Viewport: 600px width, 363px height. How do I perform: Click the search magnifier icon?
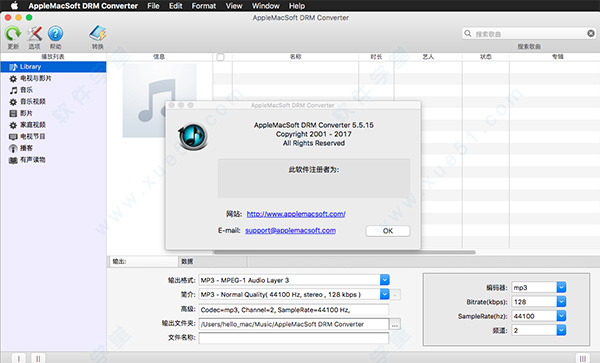[x=468, y=34]
